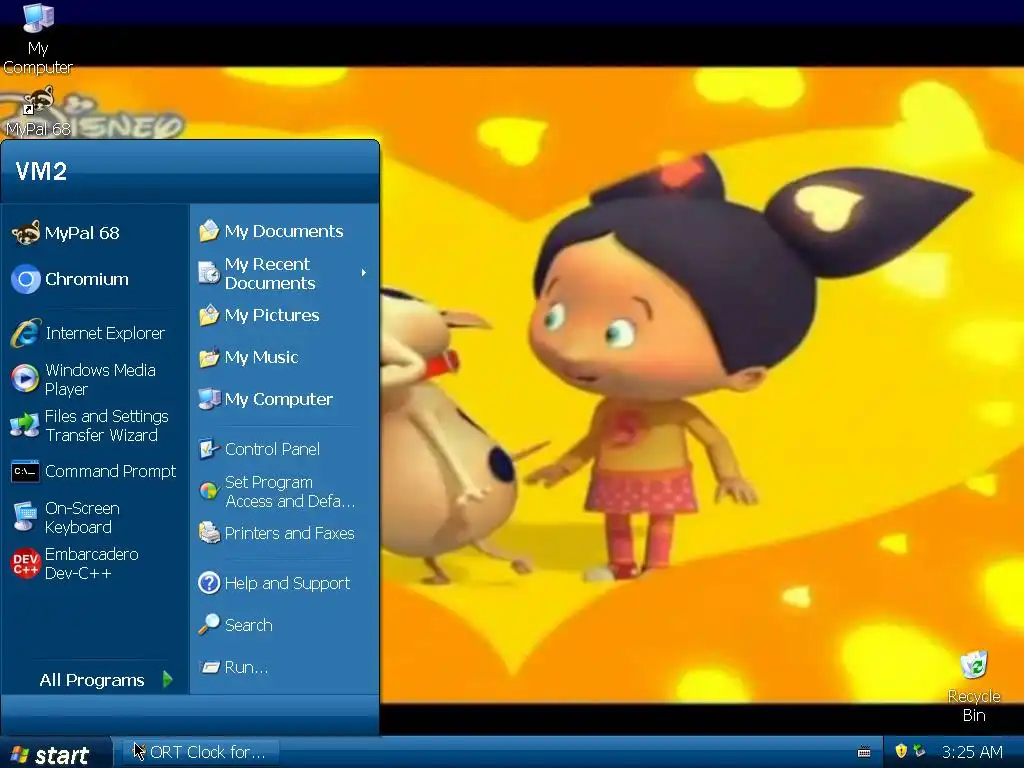Launch On-Screen Keyboard icon
Image resolution: width=1024 pixels, height=768 pixels.
[x=25, y=517]
